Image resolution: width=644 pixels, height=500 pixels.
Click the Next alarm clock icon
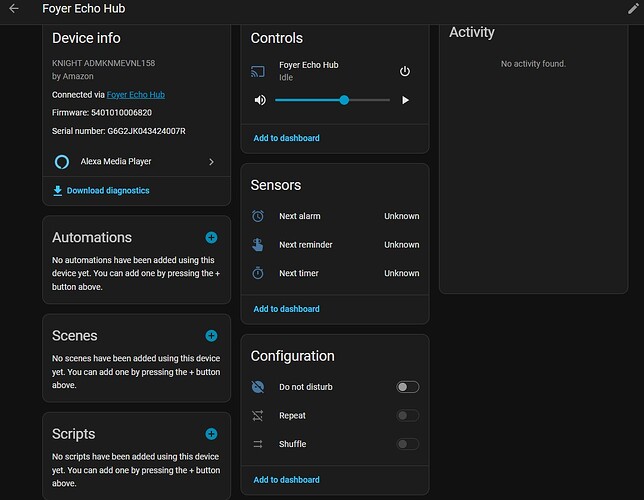(258, 216)
